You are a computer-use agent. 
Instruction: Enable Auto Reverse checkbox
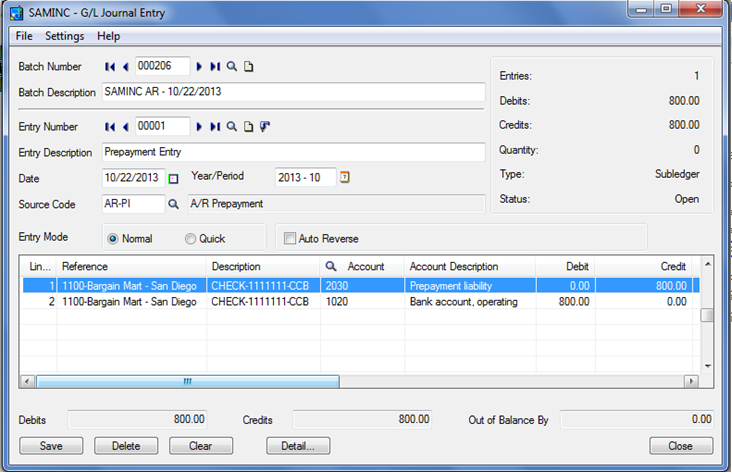point(290,239)
